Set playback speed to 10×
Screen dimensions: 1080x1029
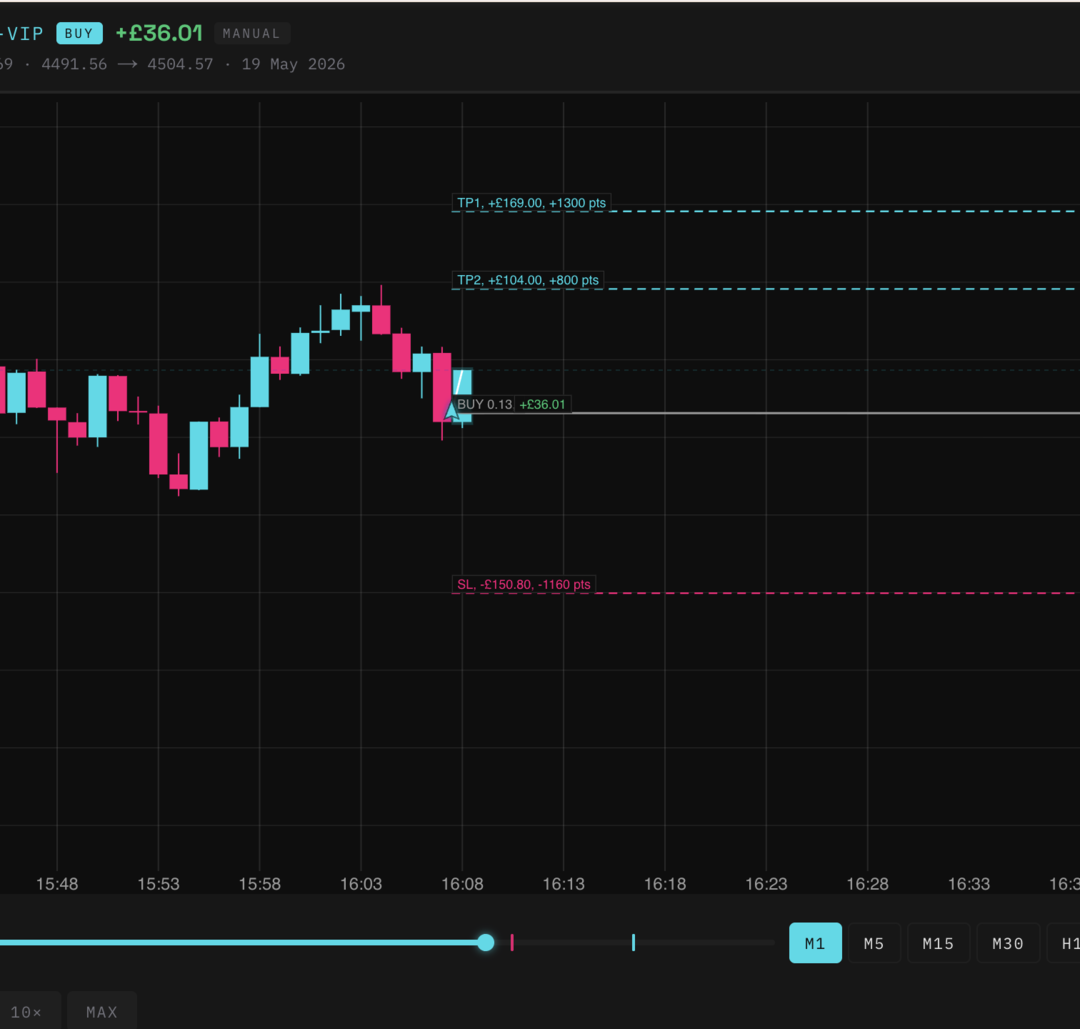pyautogui.click(x=28, y=1011)
